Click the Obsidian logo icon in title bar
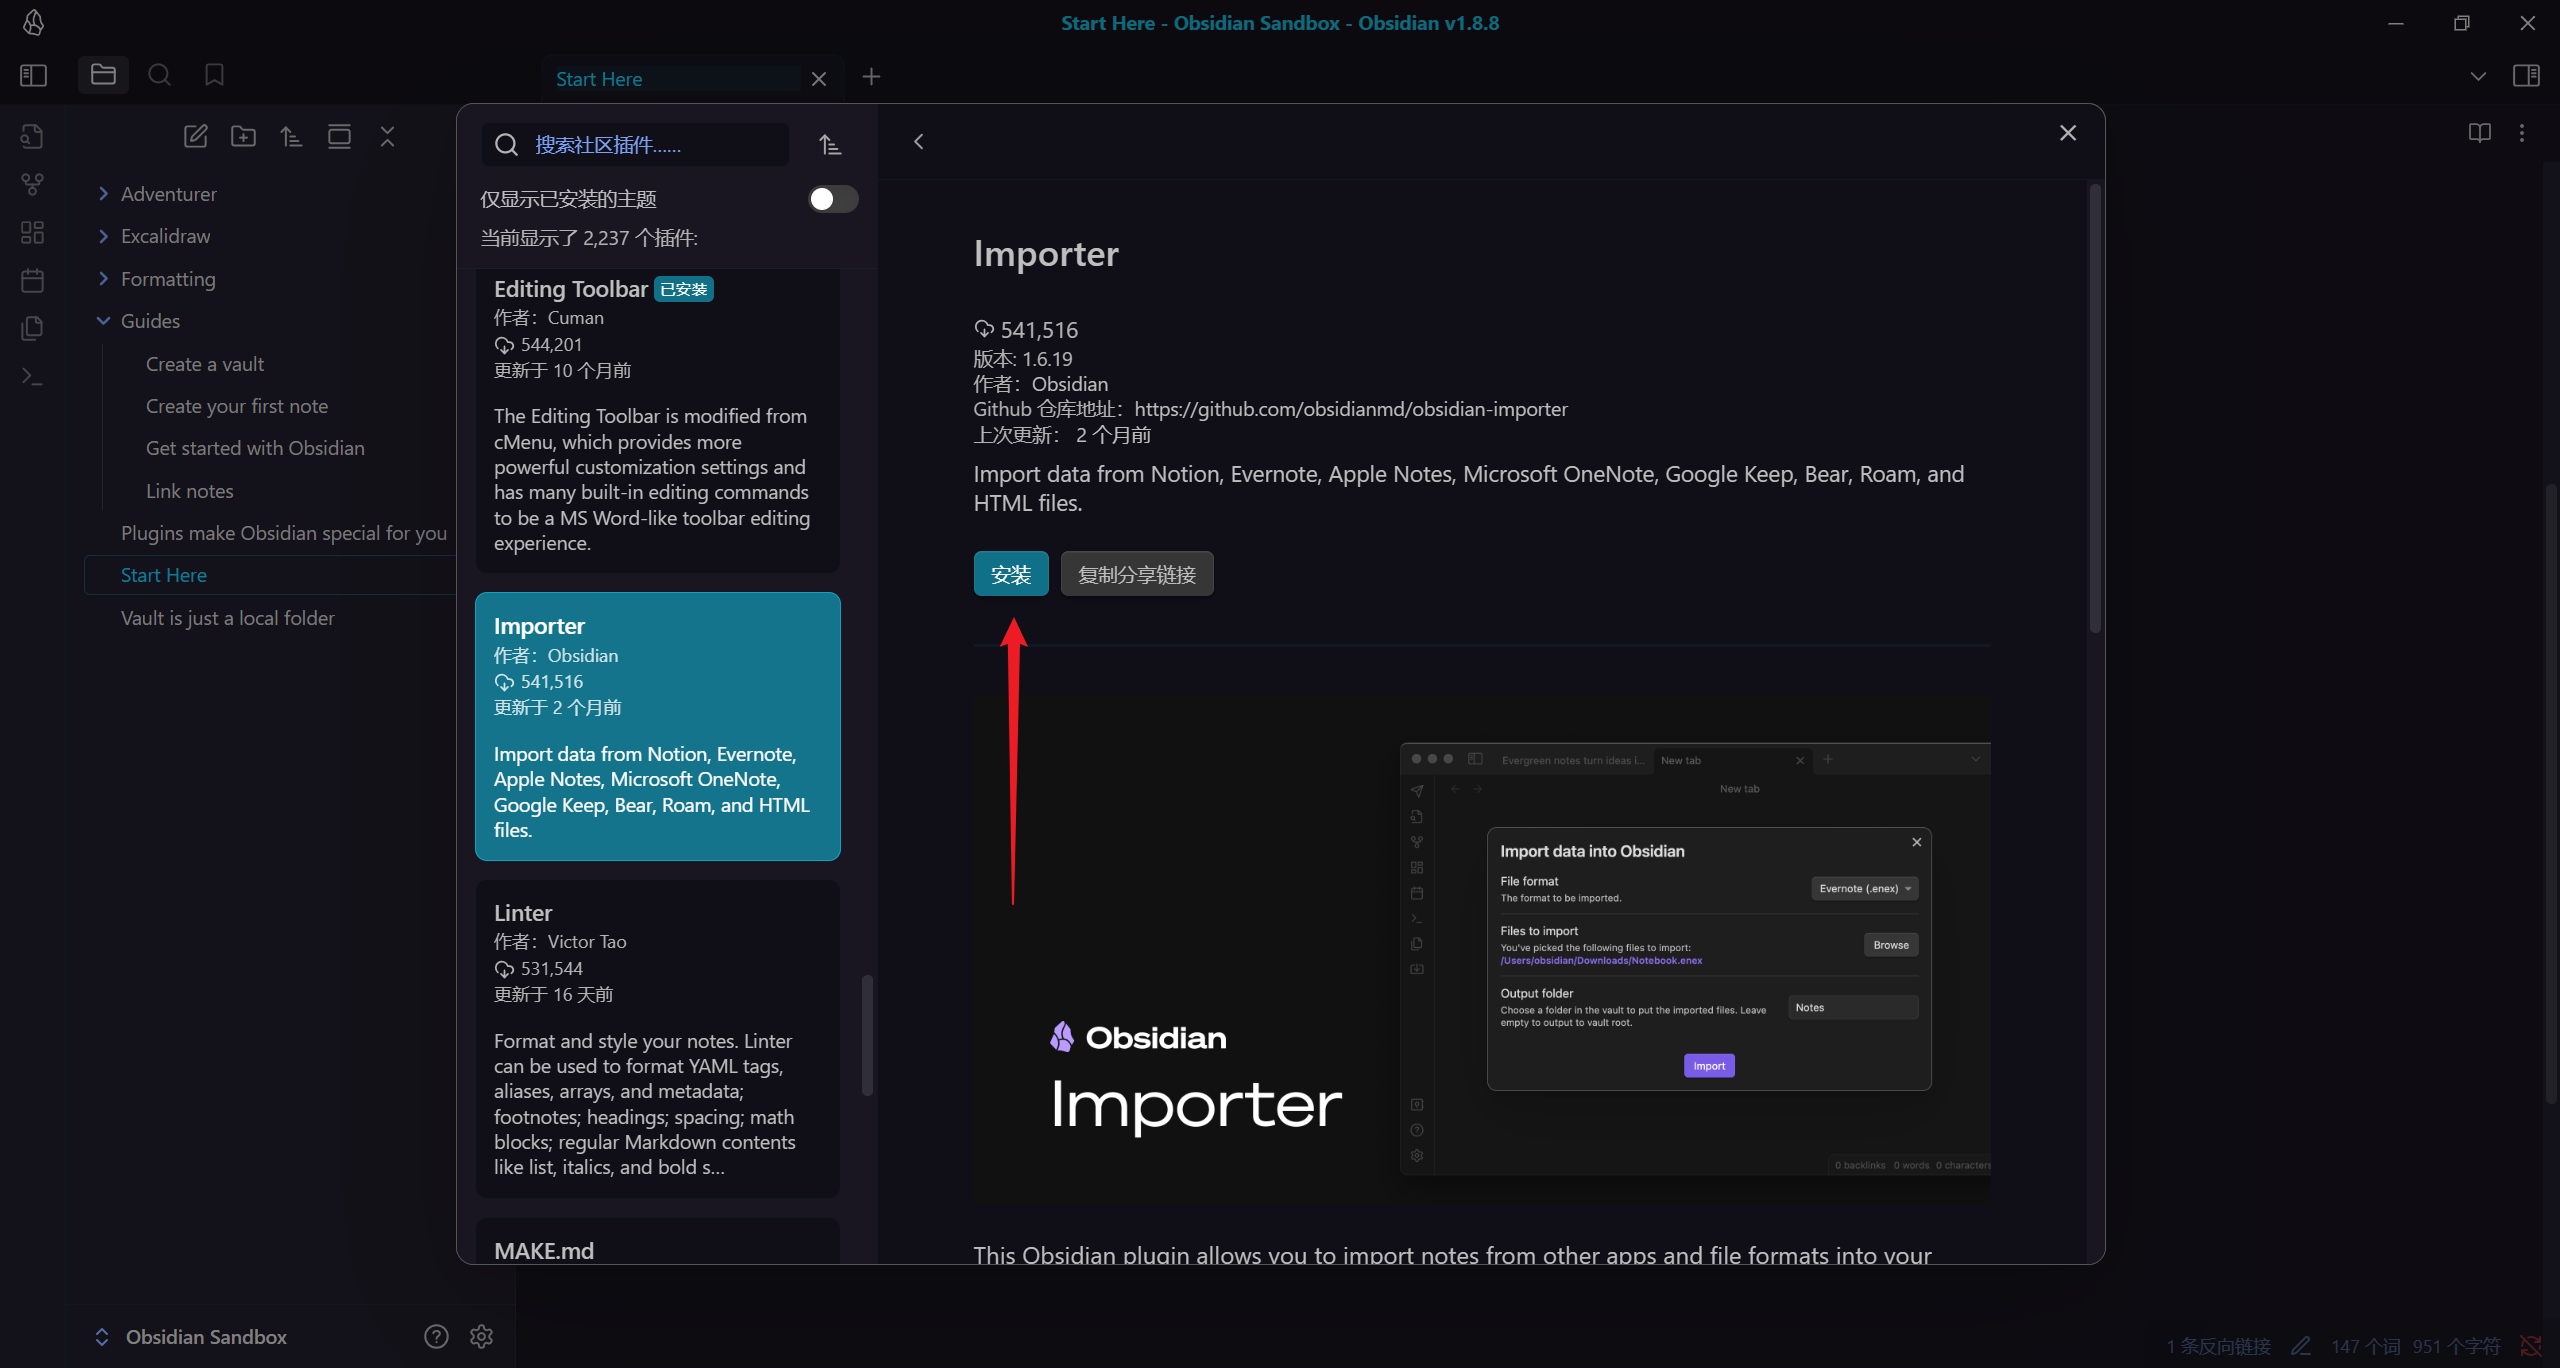 33,22
